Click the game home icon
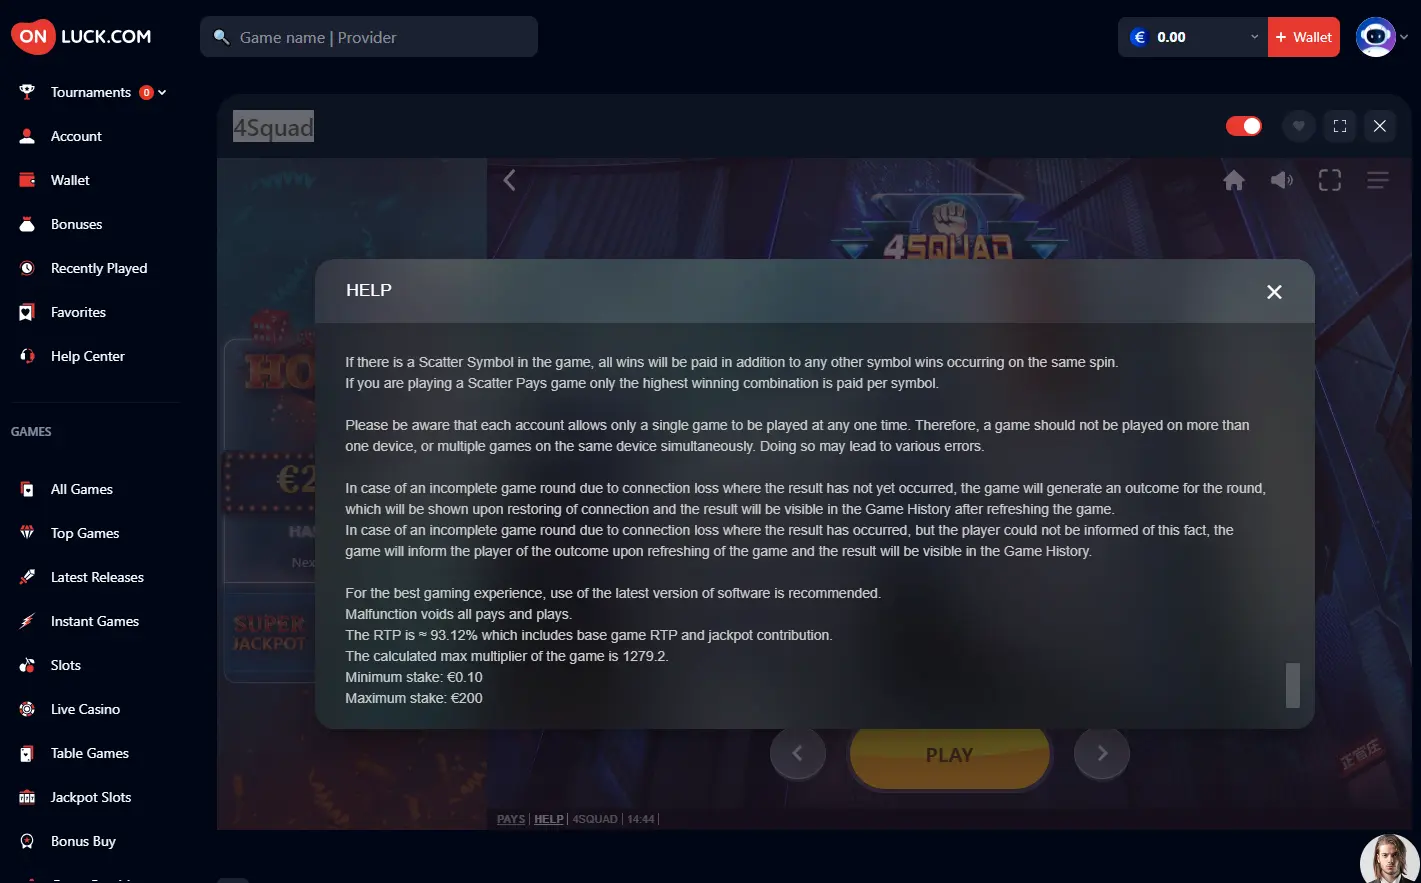The image size is (1421, 883). (1234, 180)
